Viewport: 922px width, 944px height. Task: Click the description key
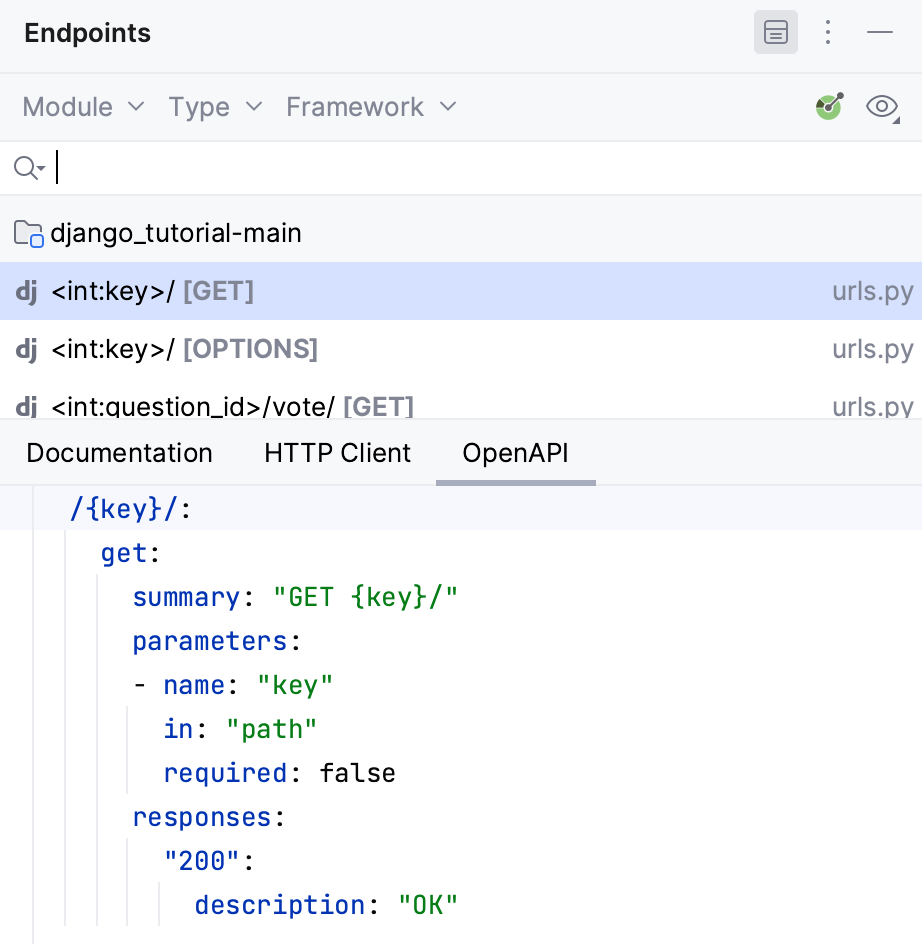click(x=280, y=905)
